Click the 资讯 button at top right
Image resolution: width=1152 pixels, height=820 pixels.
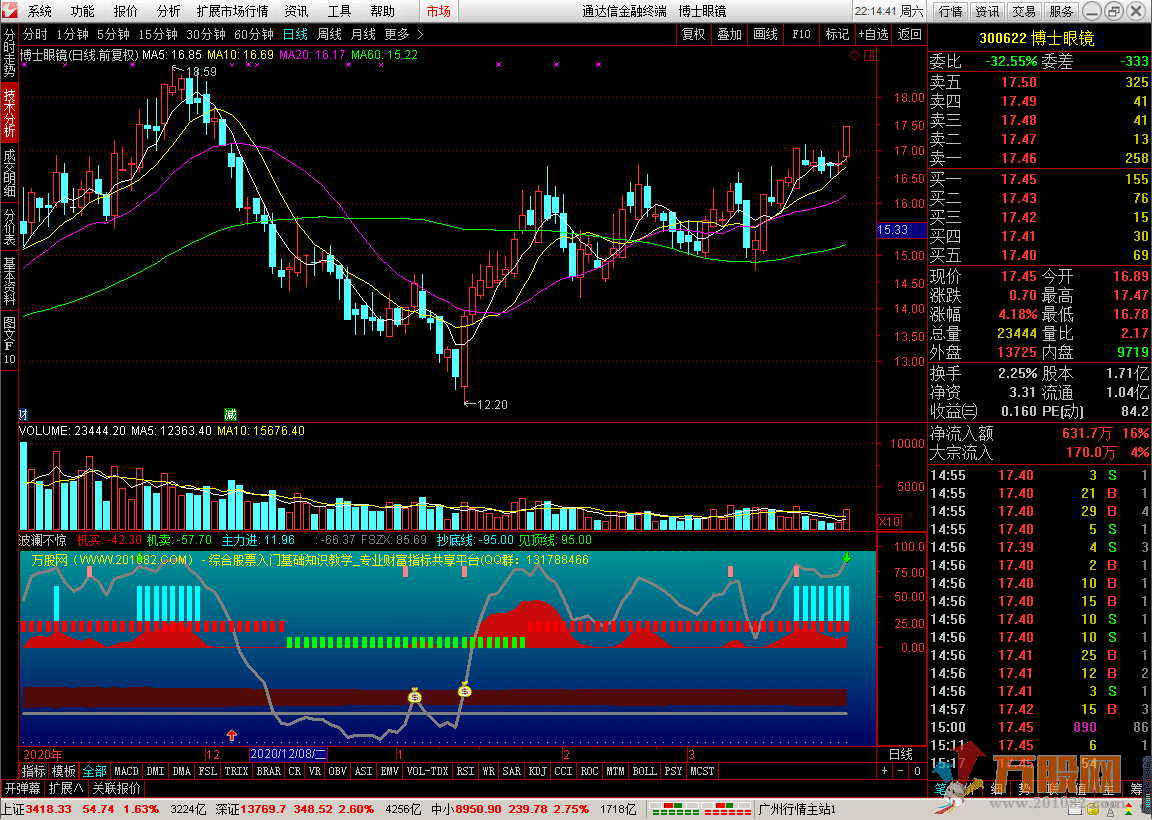click(987, 11)
